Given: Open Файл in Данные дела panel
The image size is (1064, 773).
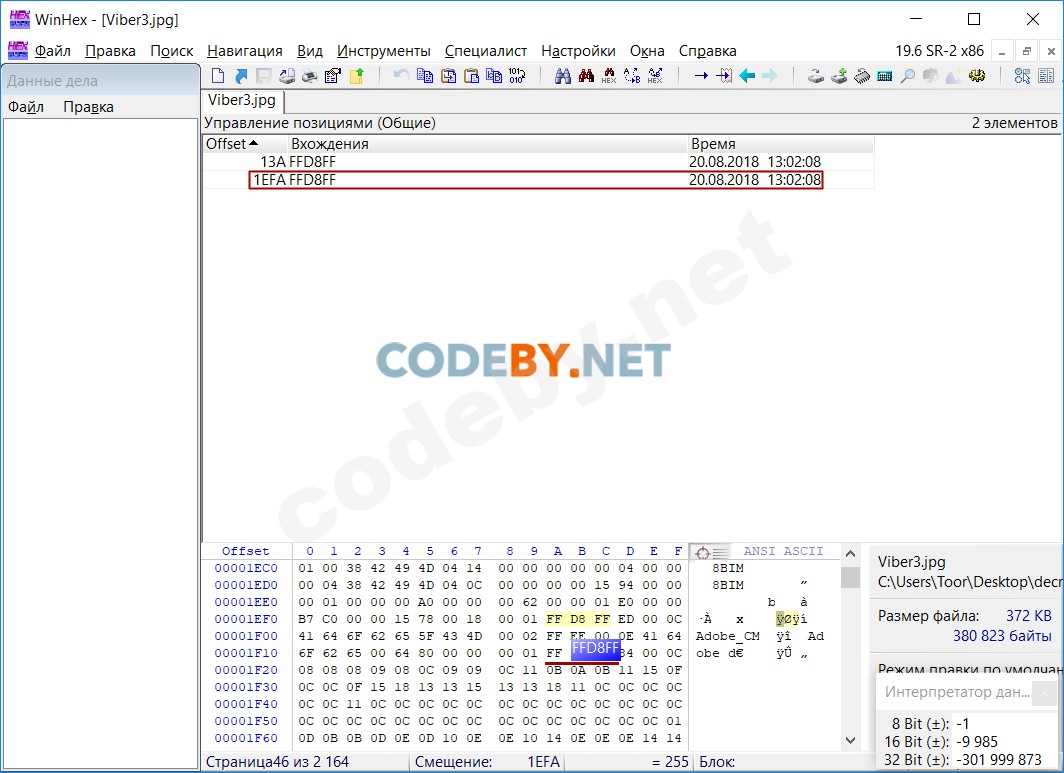Looking at the screenshot, I should coord(26,107).
